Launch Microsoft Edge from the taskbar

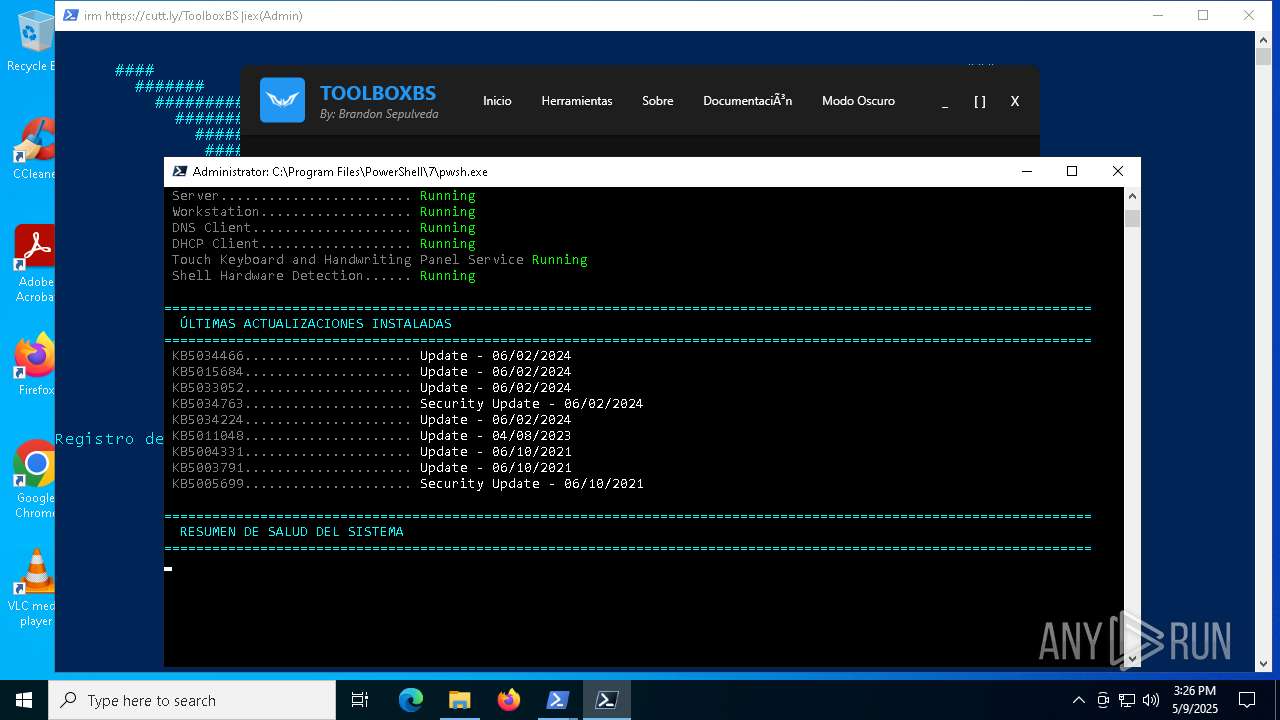click(411, 700)
